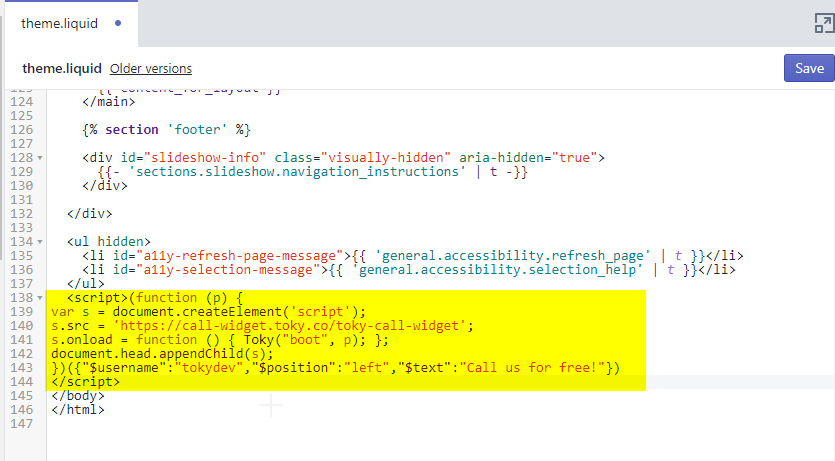Screen dimensions: 835x461
Task: Click line number 126 in the gutter
Action: tap(22, 130)
